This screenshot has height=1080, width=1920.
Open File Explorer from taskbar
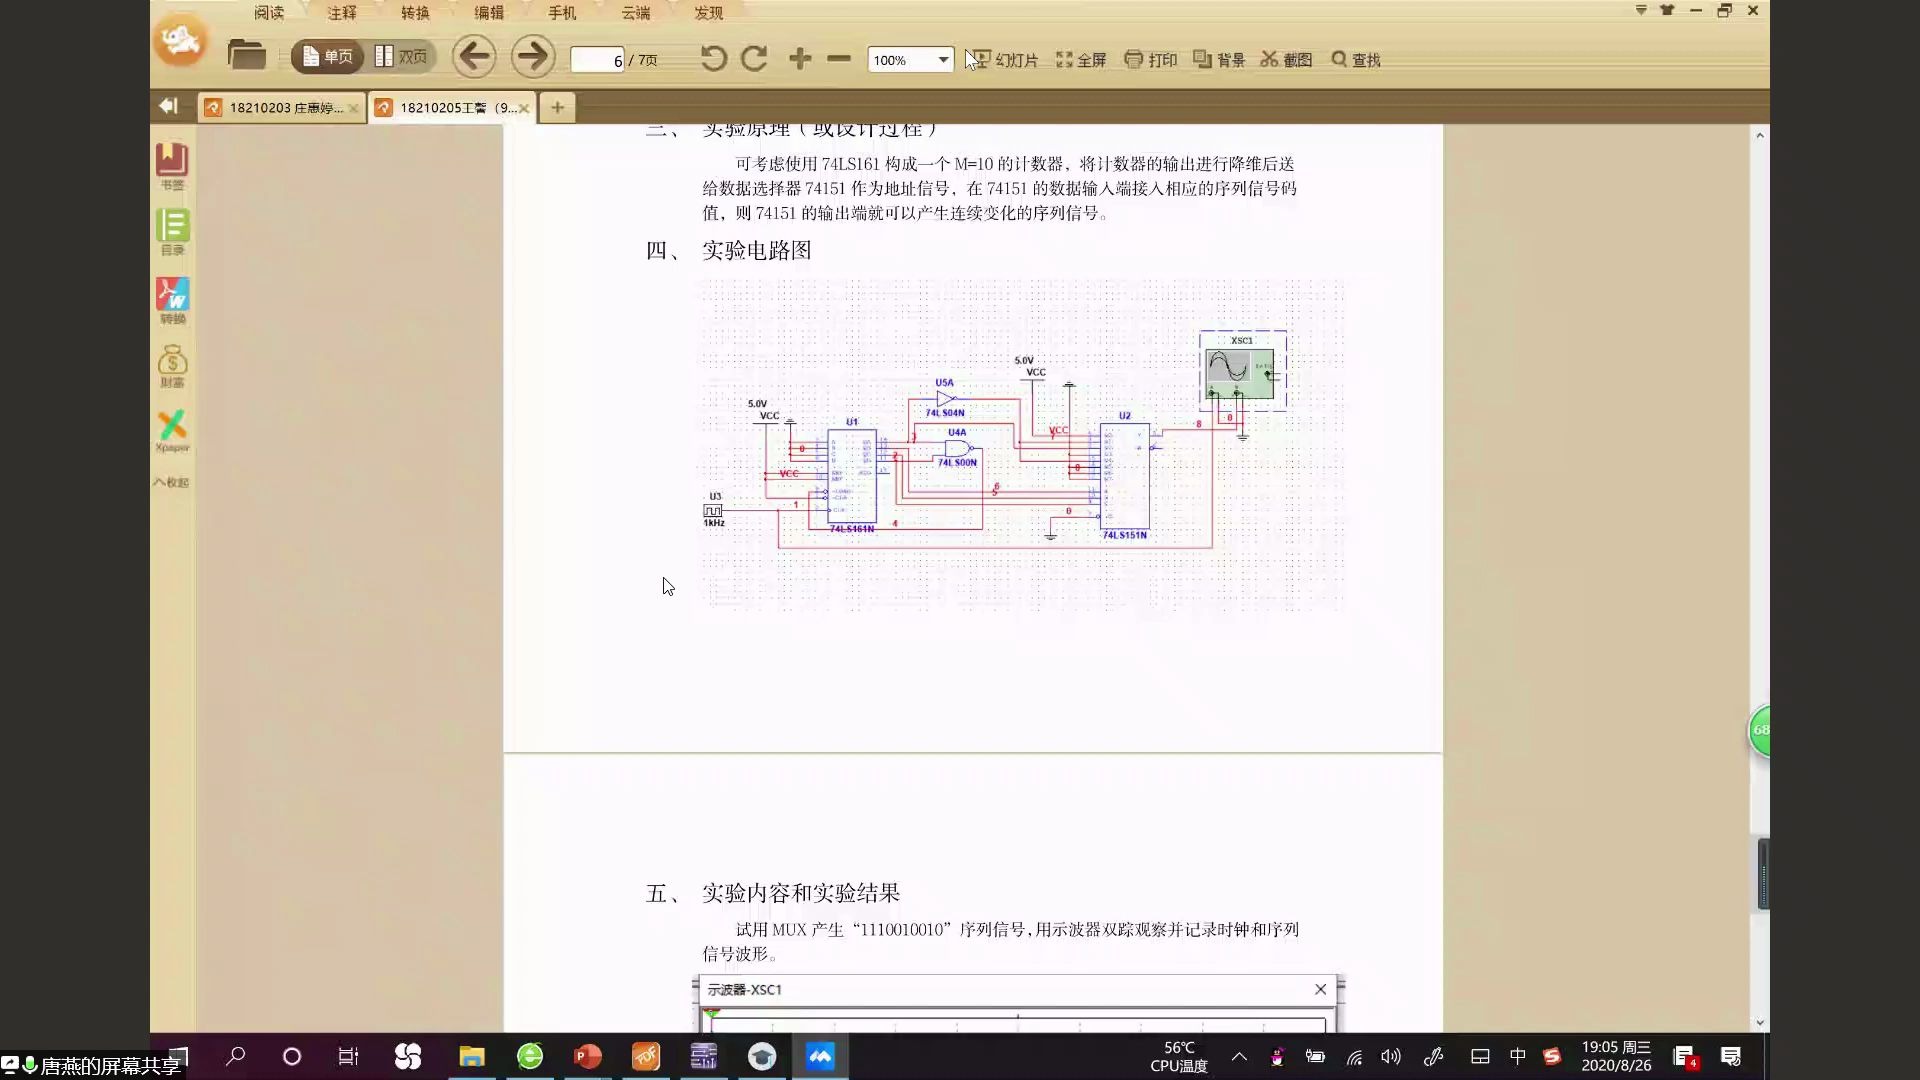pyautogui.click(x=472, y=1056)
